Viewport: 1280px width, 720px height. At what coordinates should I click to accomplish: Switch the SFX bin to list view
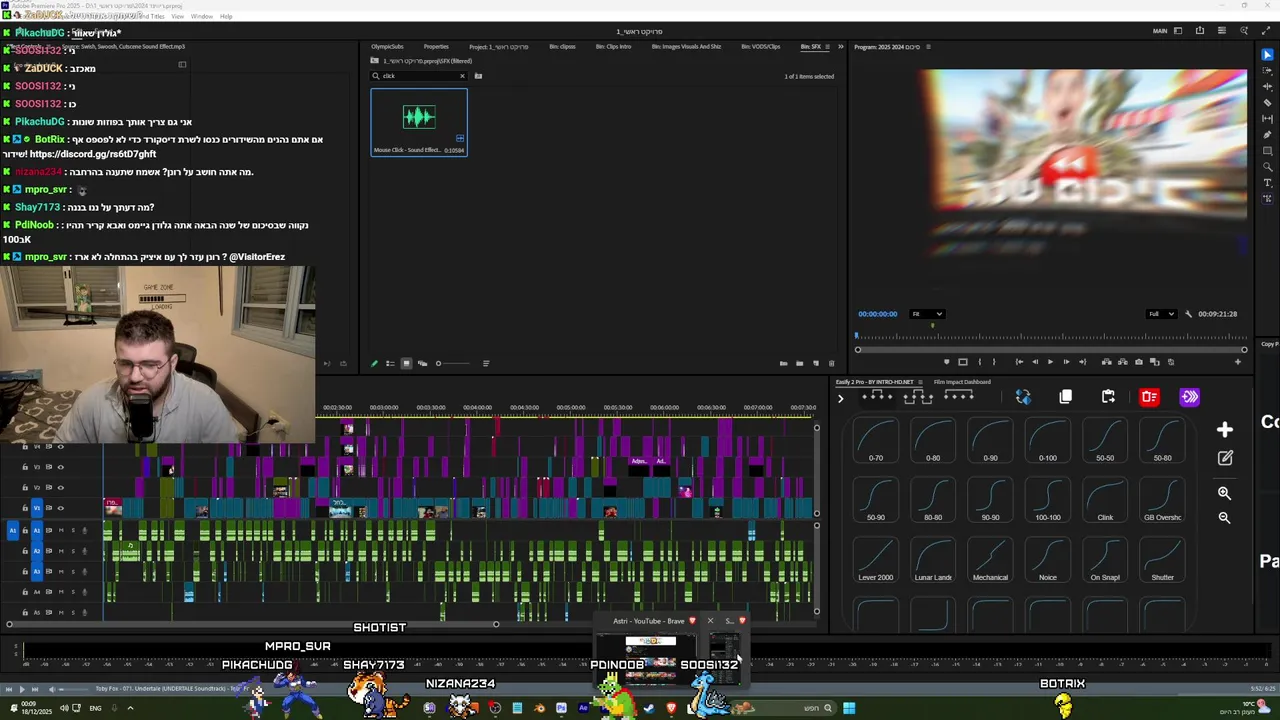coord(390,363)
